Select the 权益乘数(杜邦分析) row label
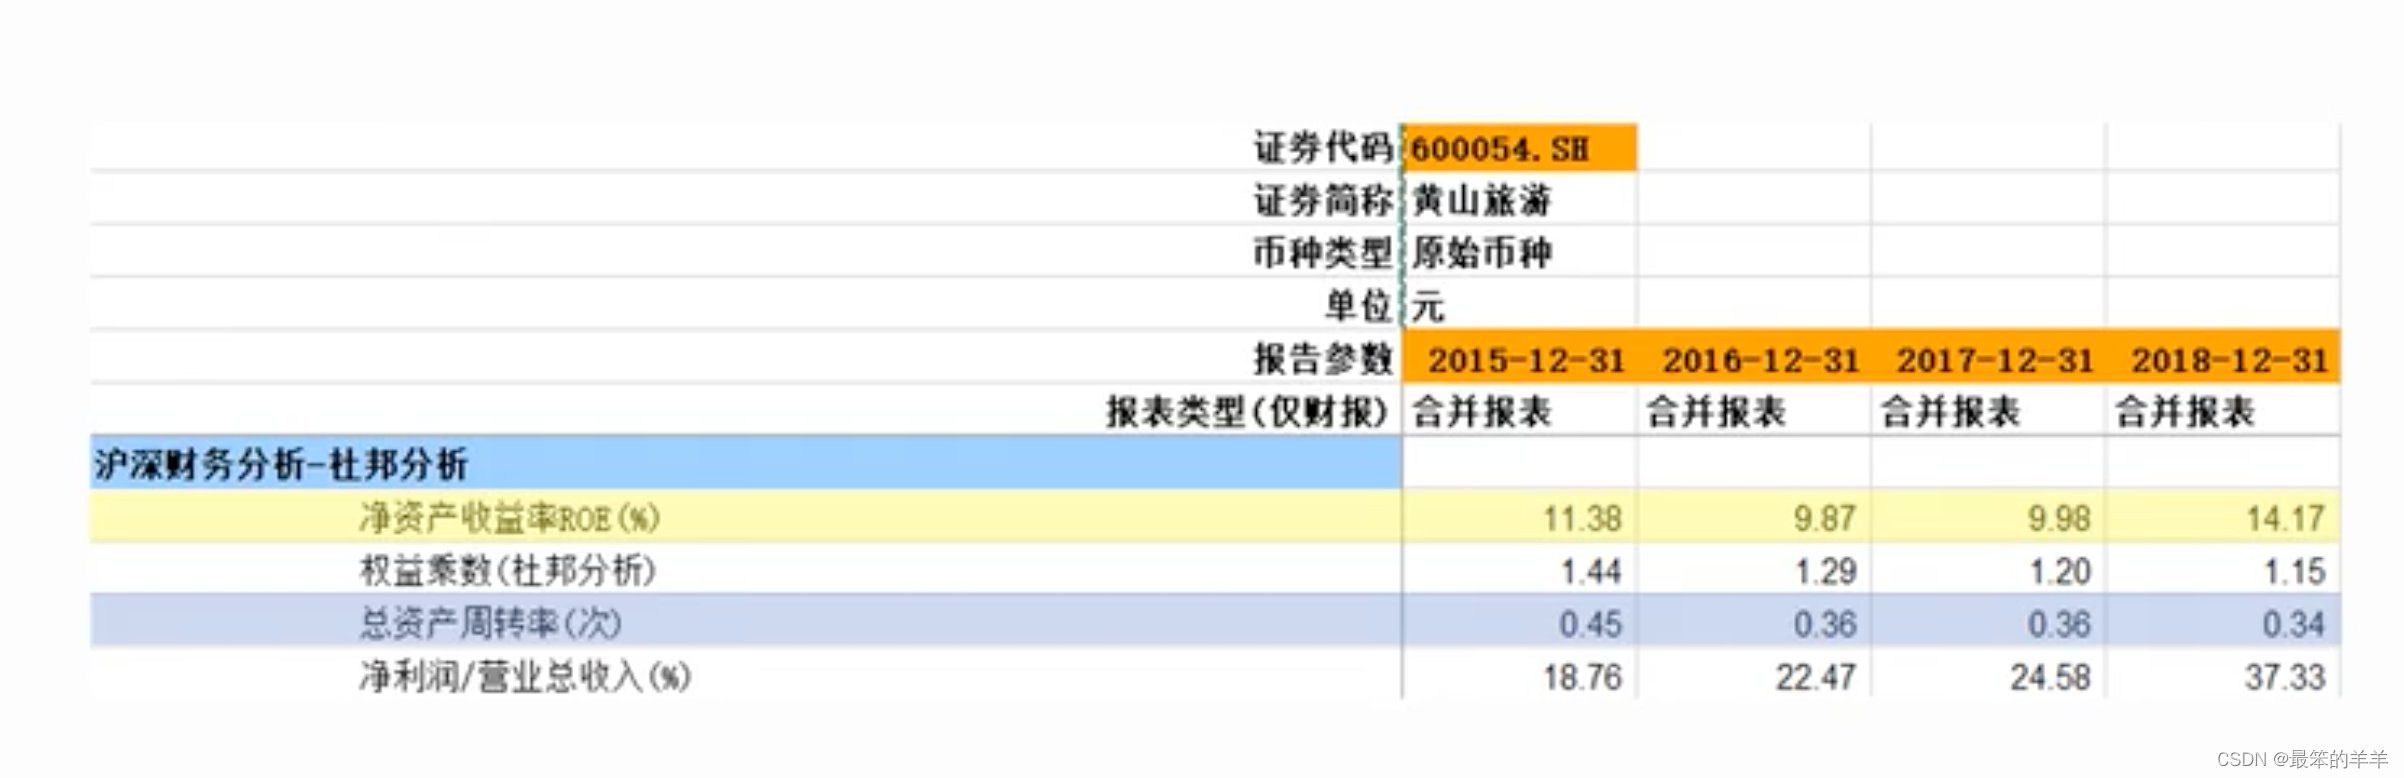The width and height of the screenshot is (2404, 778). 508,571
